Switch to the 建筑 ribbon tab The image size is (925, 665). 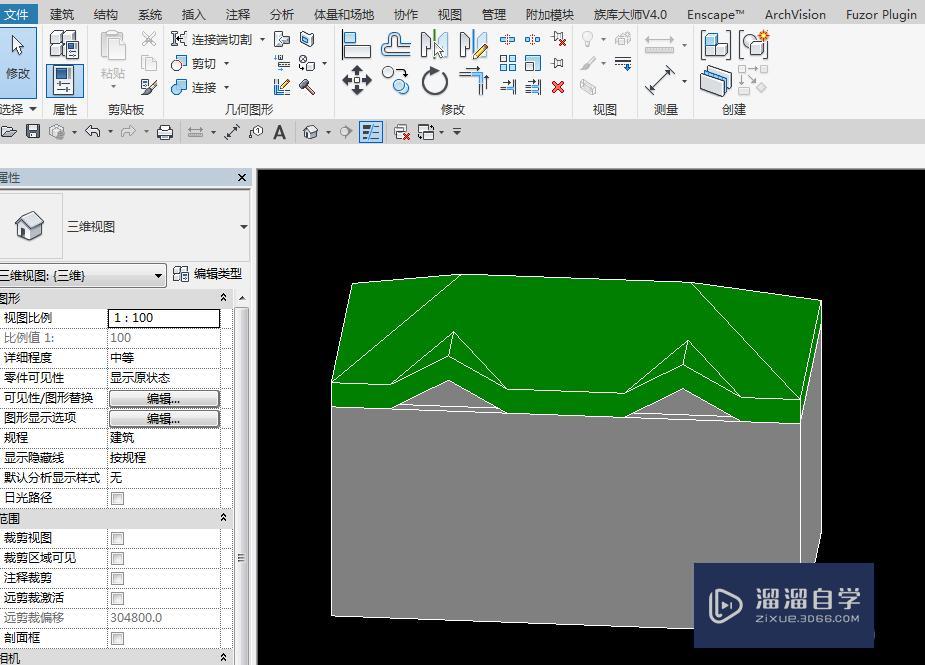[62, 14]
